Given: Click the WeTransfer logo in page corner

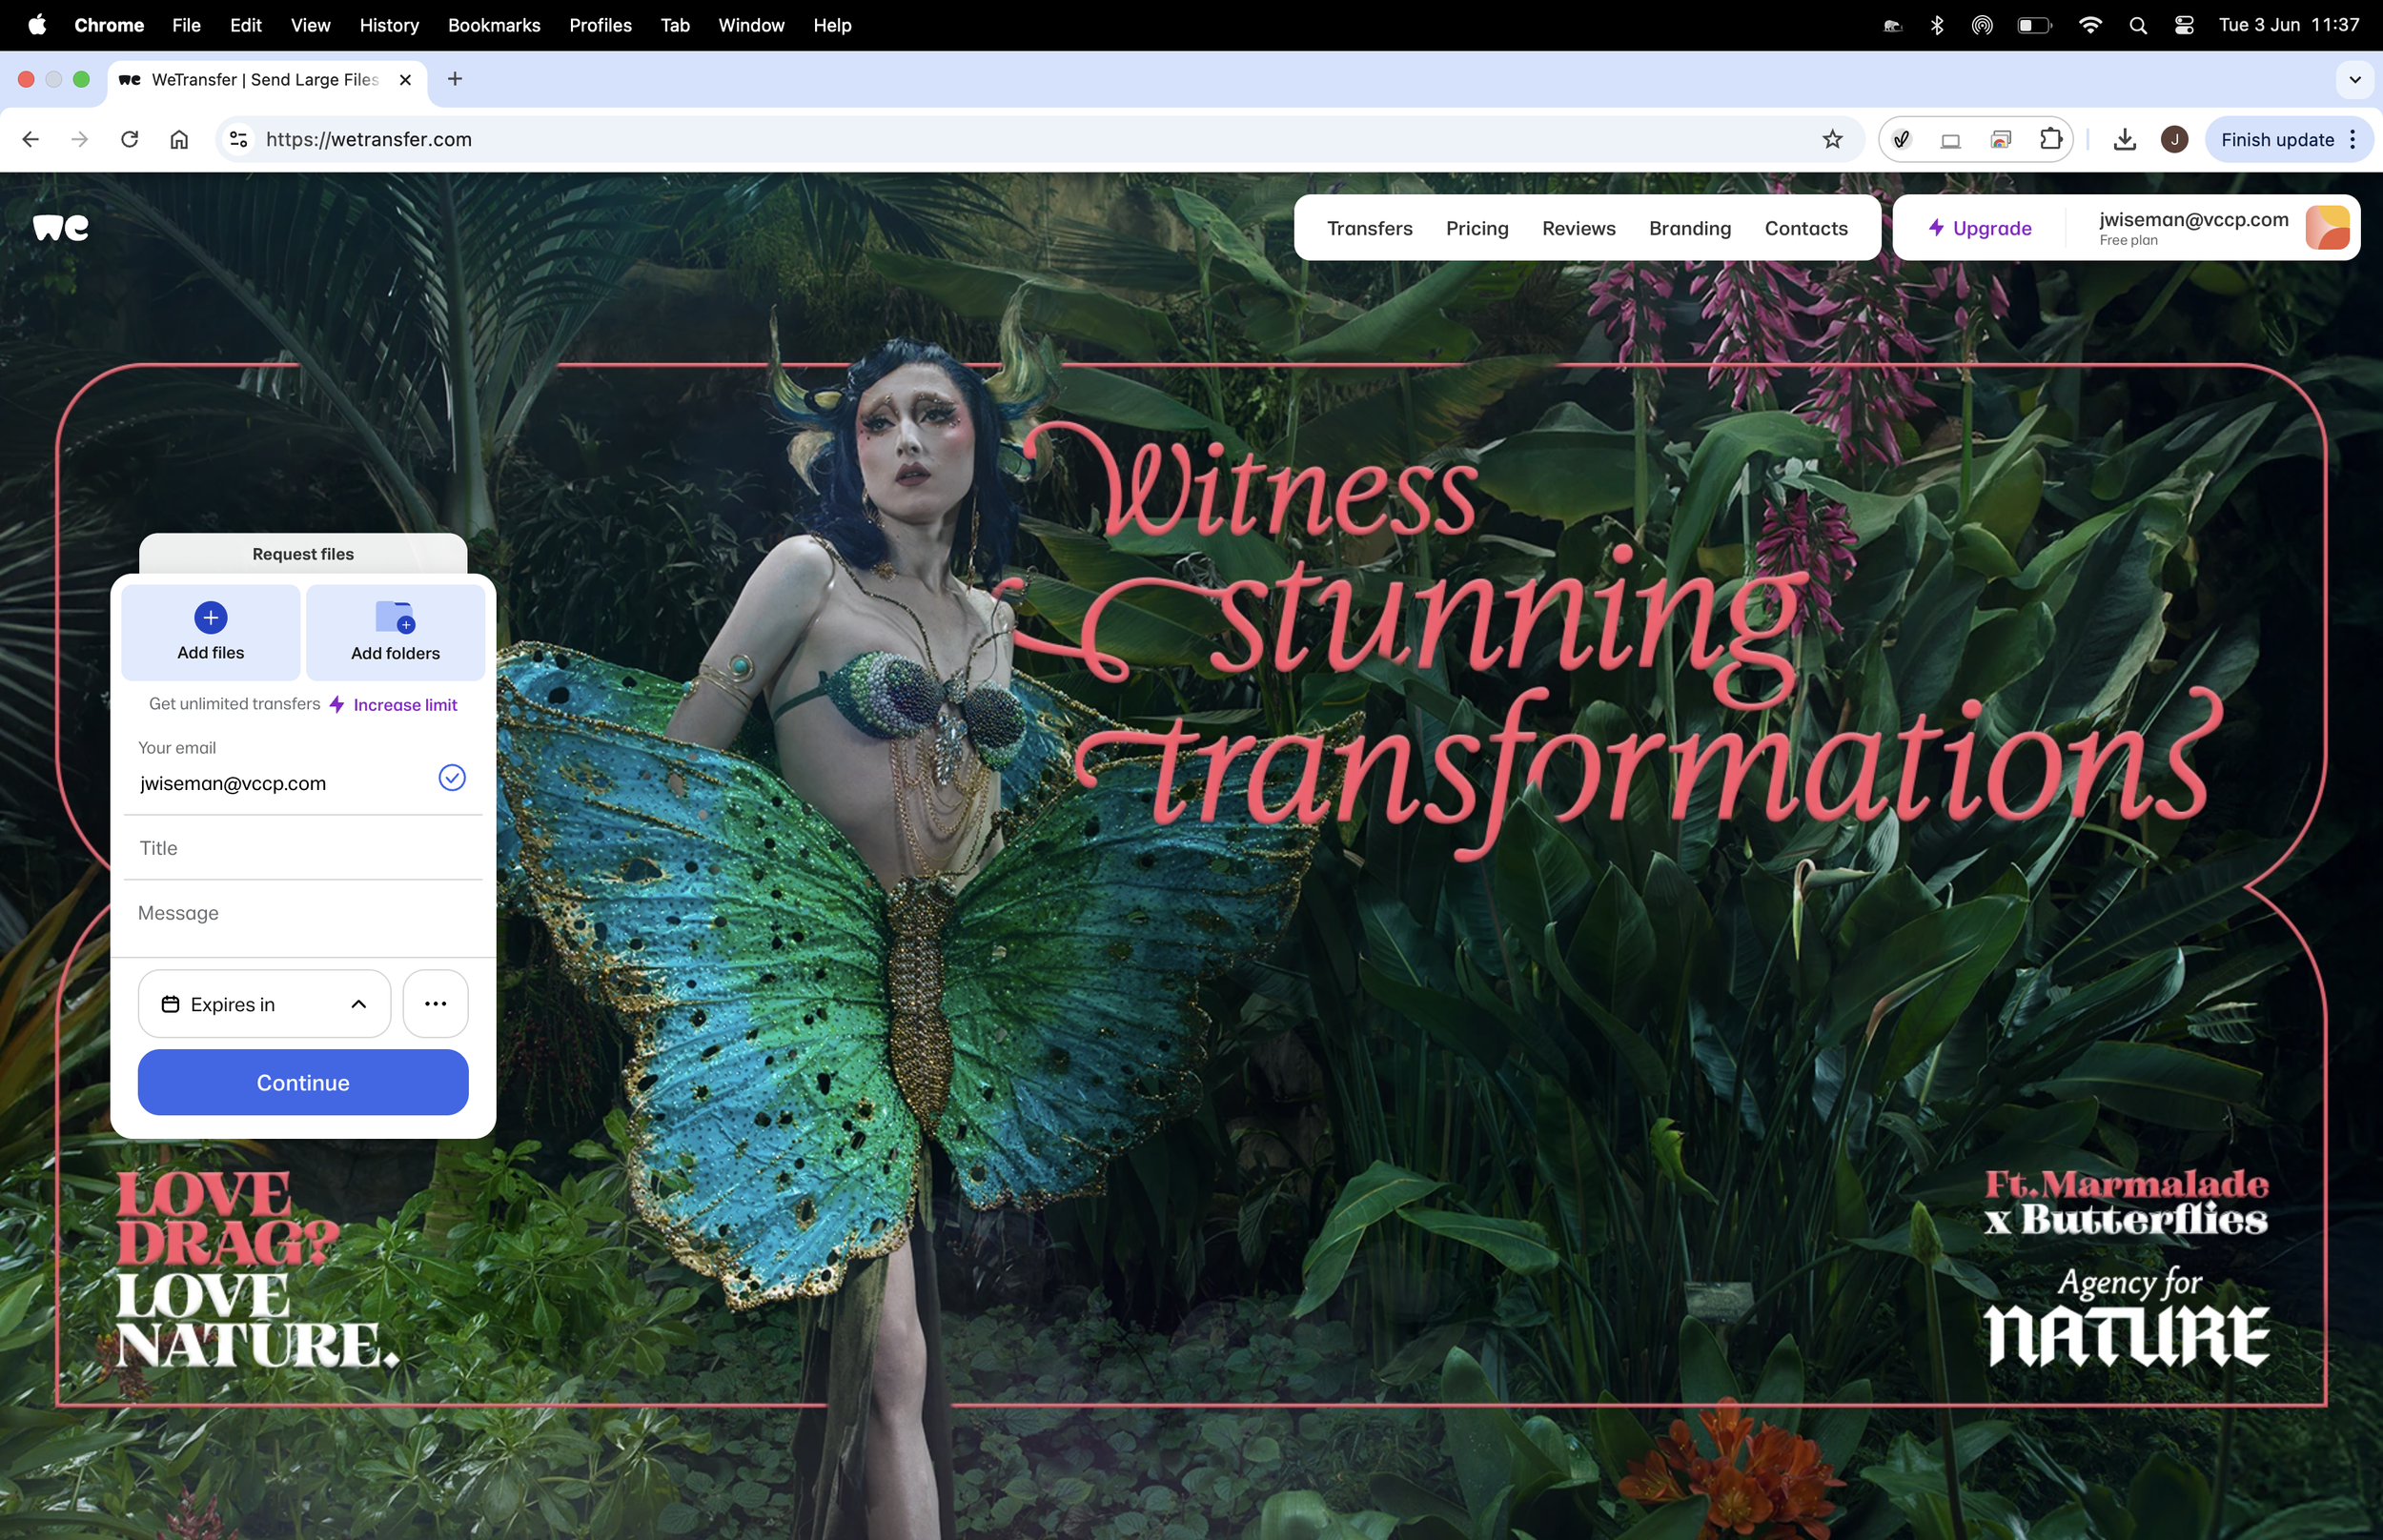Looking at the screenshot, I should tap(61, 228).
